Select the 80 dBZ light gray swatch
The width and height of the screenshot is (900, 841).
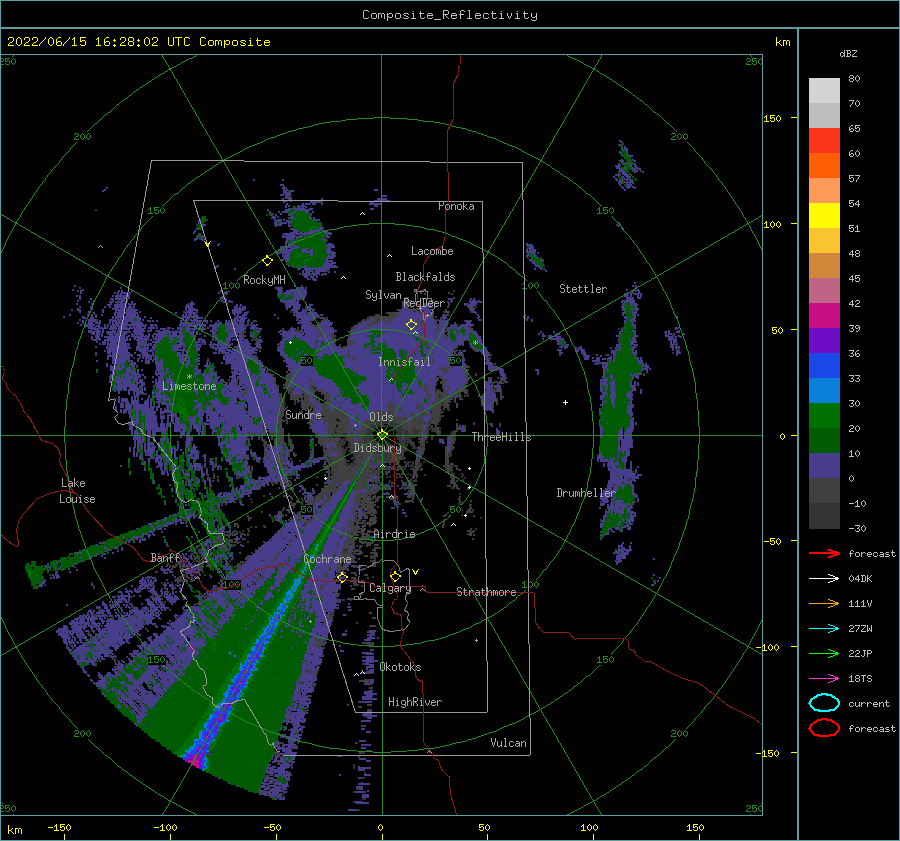[824, 90]
